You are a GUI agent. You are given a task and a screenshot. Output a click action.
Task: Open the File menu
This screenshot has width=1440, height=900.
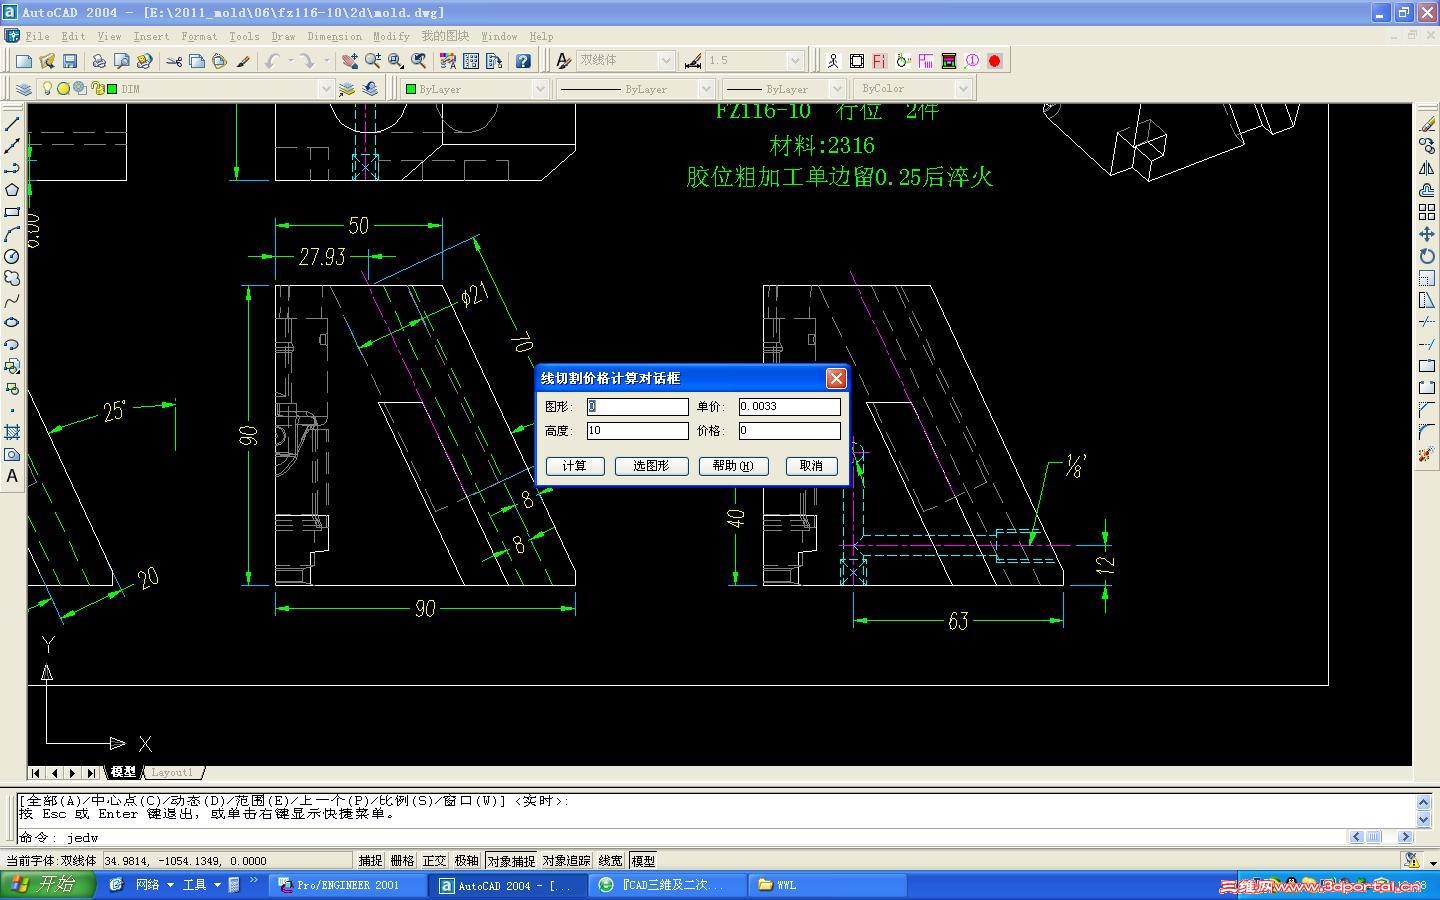38,36
